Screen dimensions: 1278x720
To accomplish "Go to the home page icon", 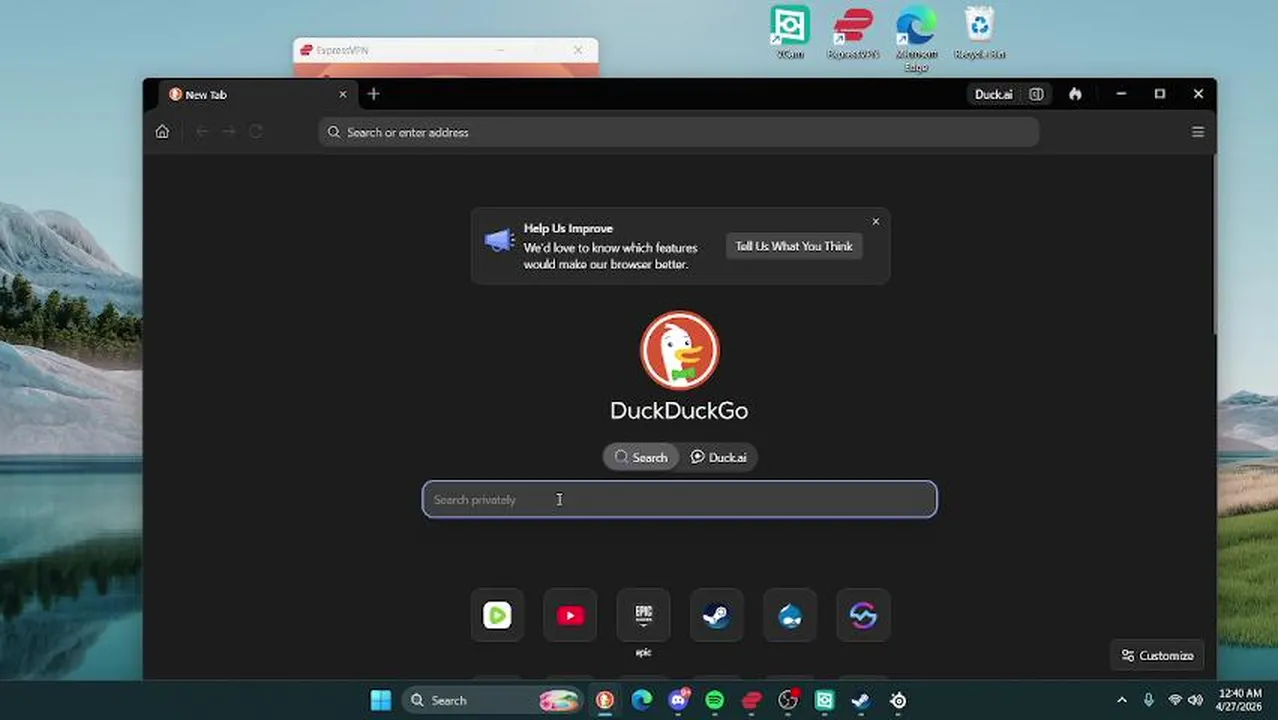I will pyautogui.click(x=162, y=132).
